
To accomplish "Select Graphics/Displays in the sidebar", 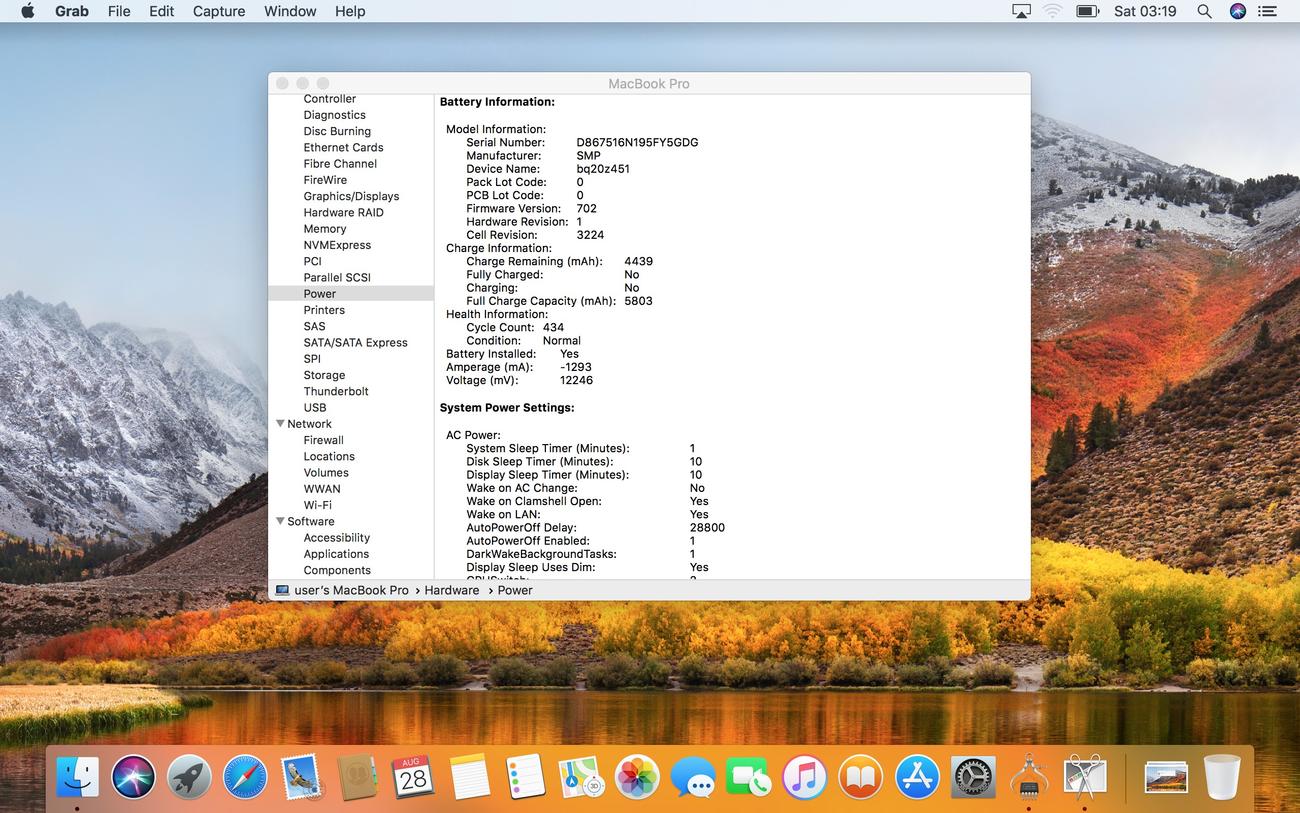I will pyautogui.click(x=351, y=196).
